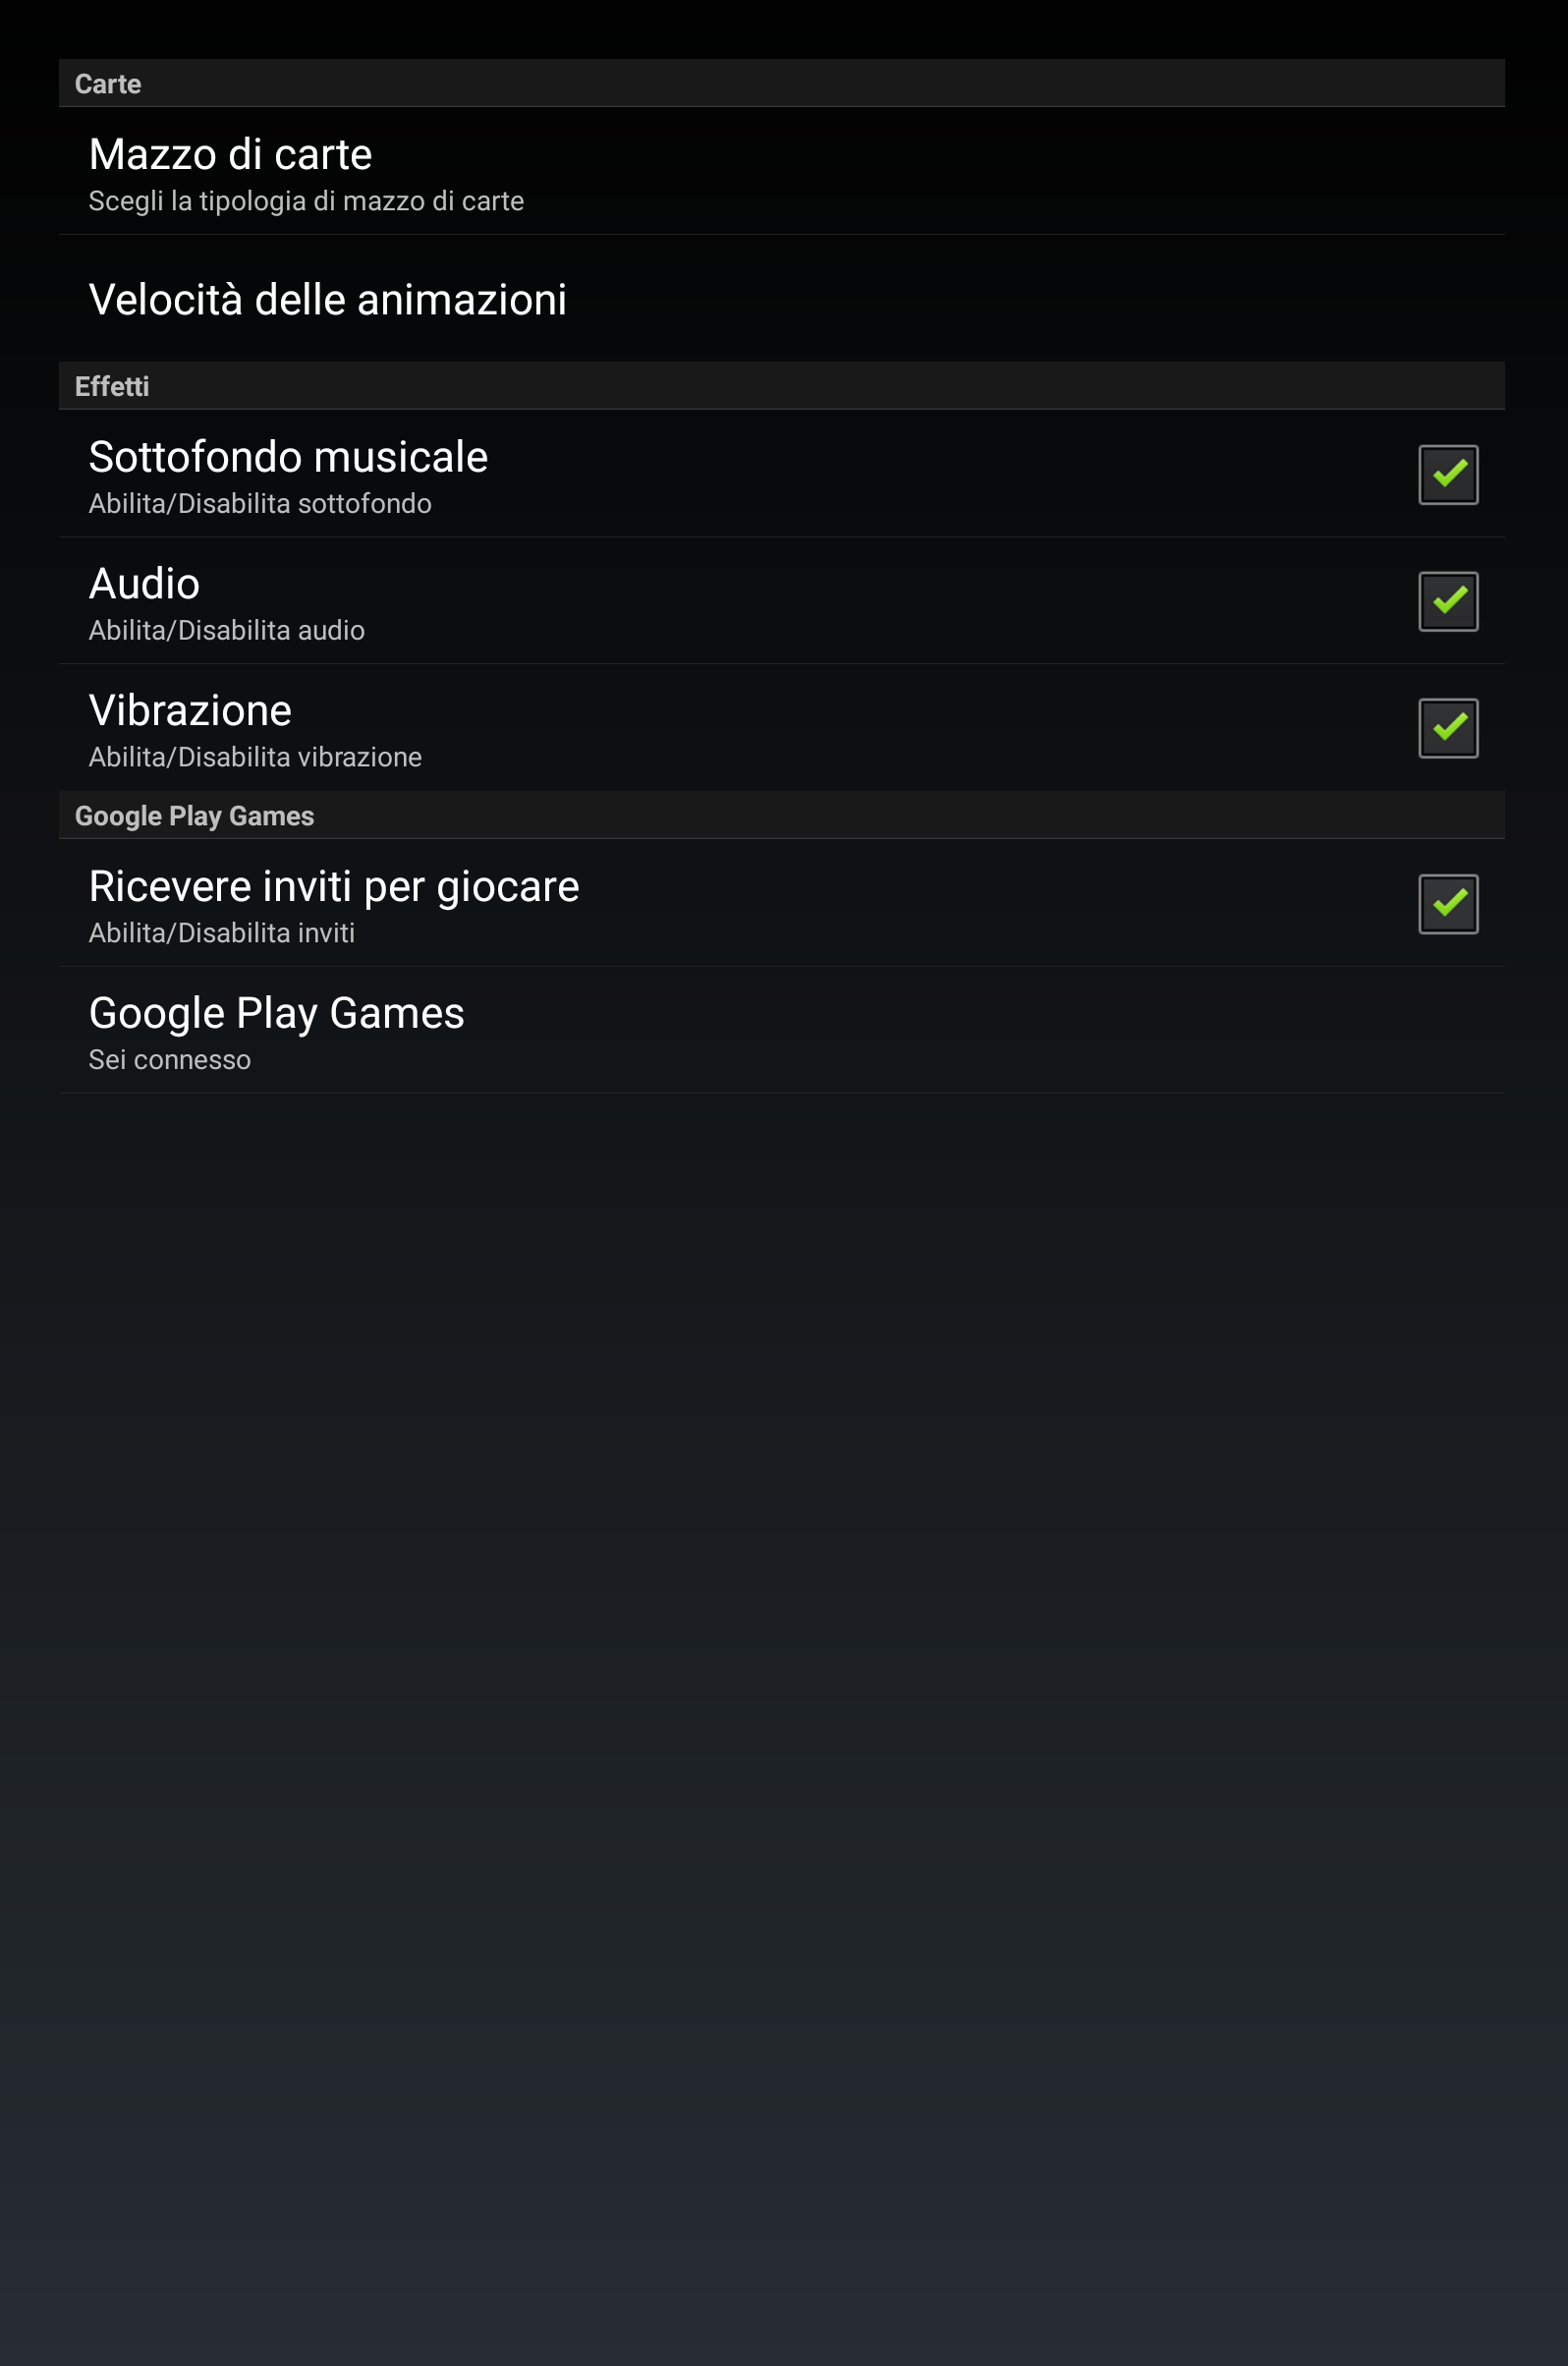The width and height of the screenshot is (1568, 2366).
Task: Turn off the Vibrazione checkbox
Action: point(1448,728)
